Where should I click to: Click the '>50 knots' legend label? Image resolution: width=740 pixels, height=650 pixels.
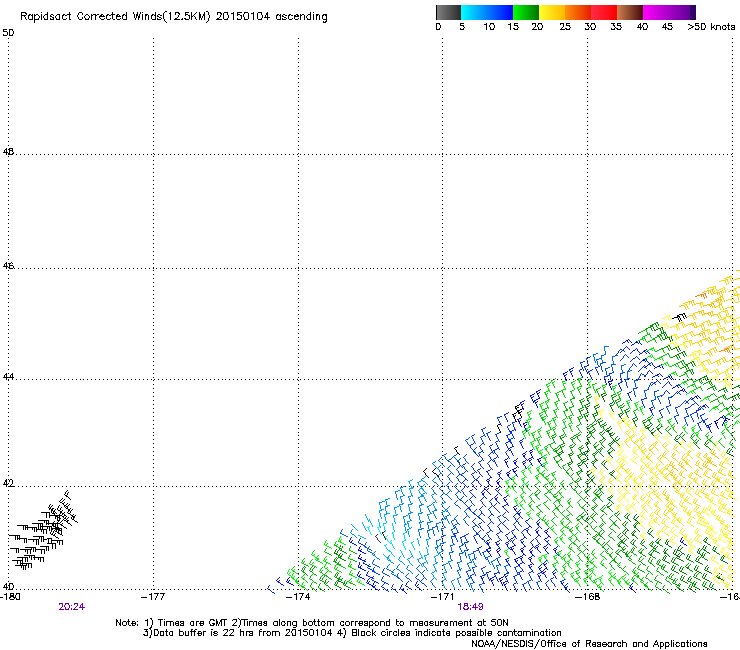tap(711, 27)
